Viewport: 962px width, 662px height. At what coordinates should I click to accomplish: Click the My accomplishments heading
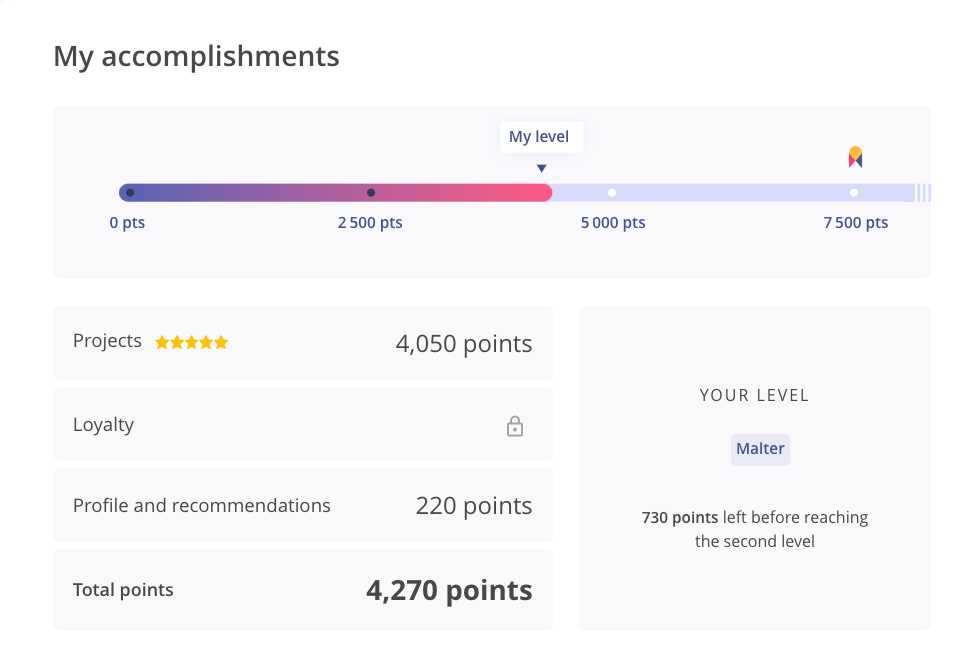(196, 56)
